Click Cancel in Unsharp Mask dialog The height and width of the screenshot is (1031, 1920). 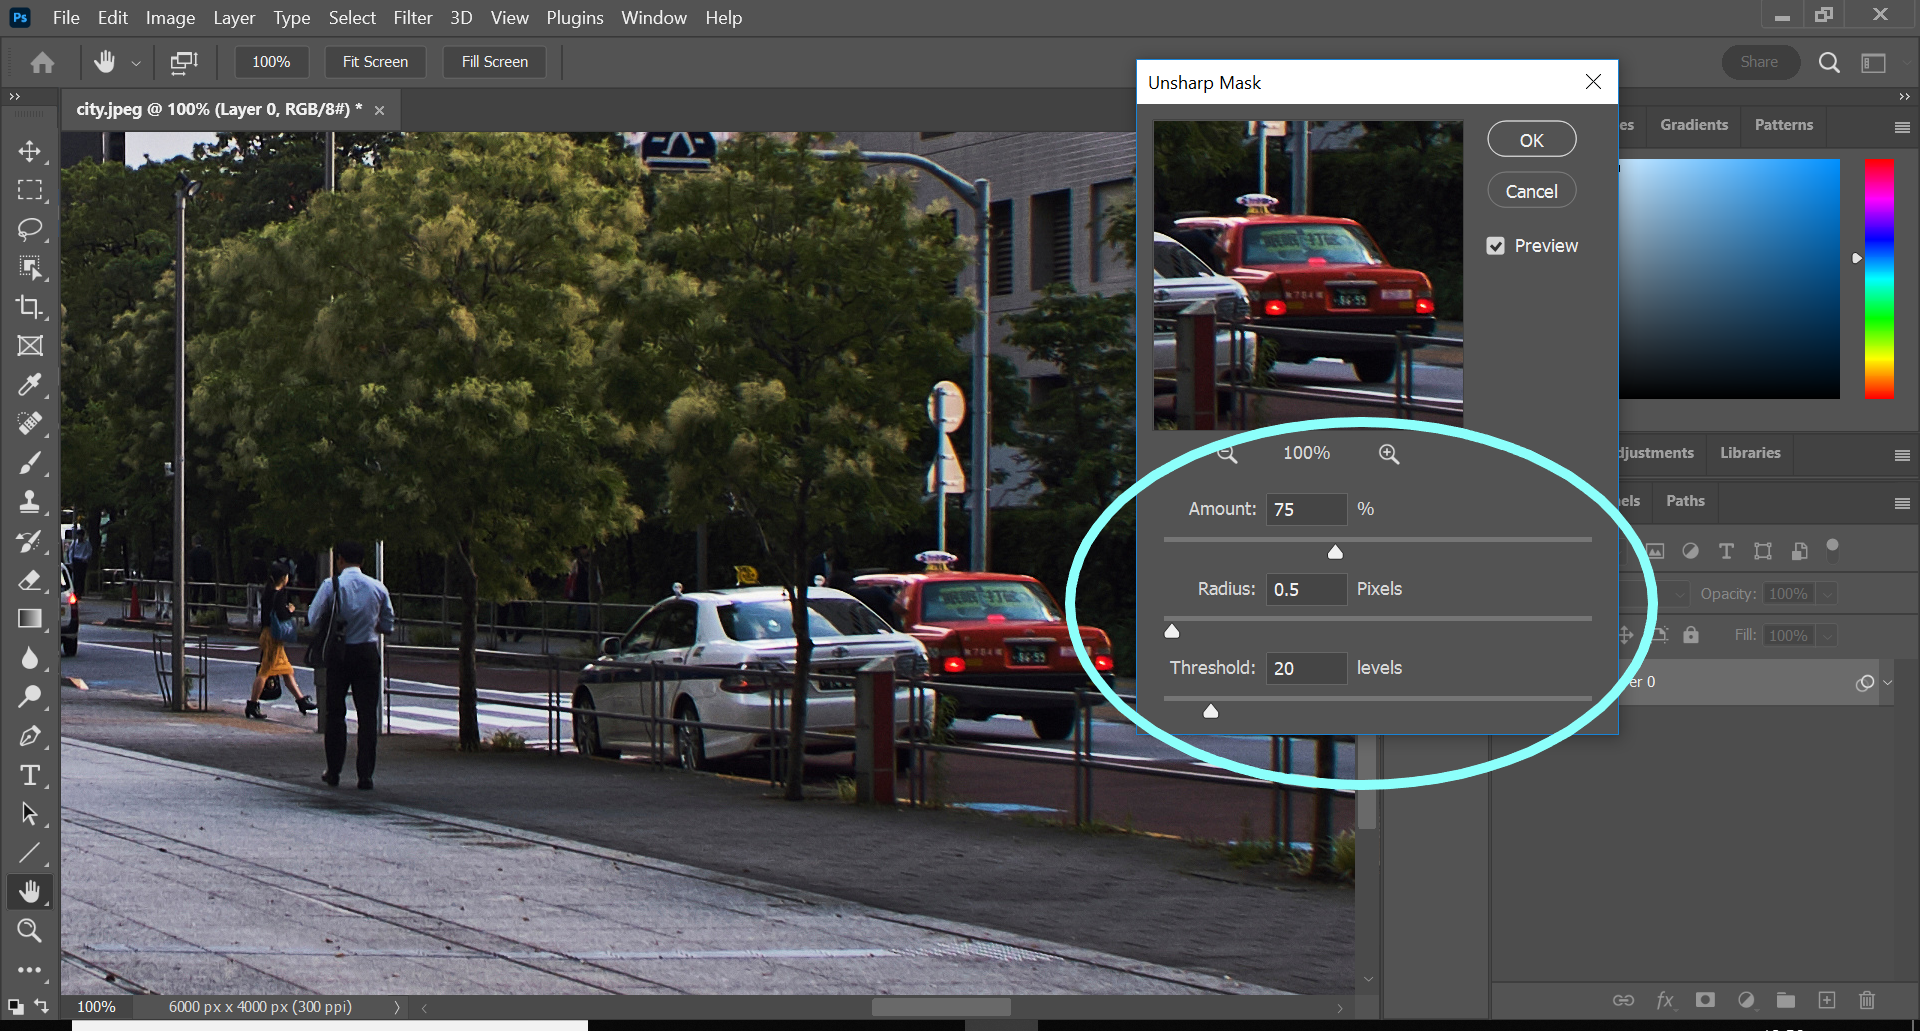tap(1532, 191)
